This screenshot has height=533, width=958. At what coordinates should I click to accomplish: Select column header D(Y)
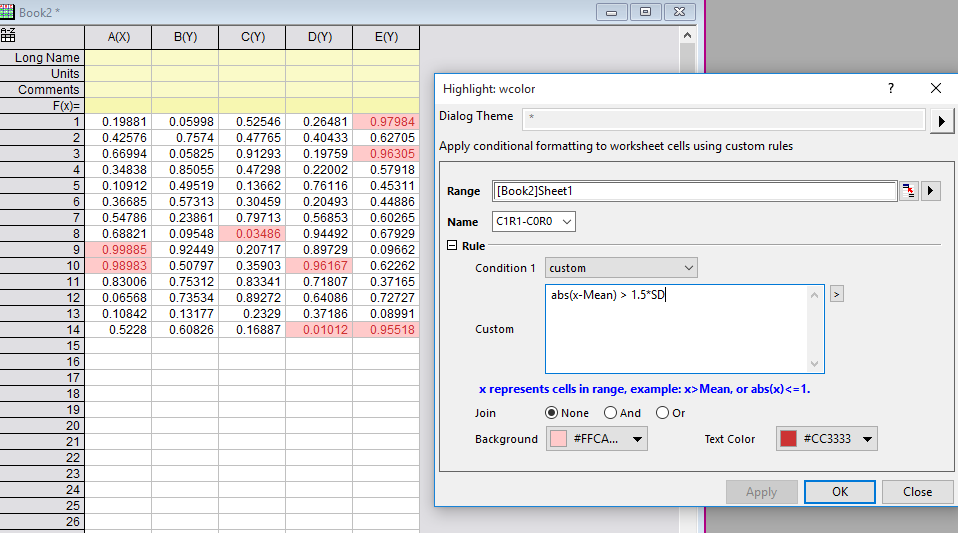click(320, 37)
